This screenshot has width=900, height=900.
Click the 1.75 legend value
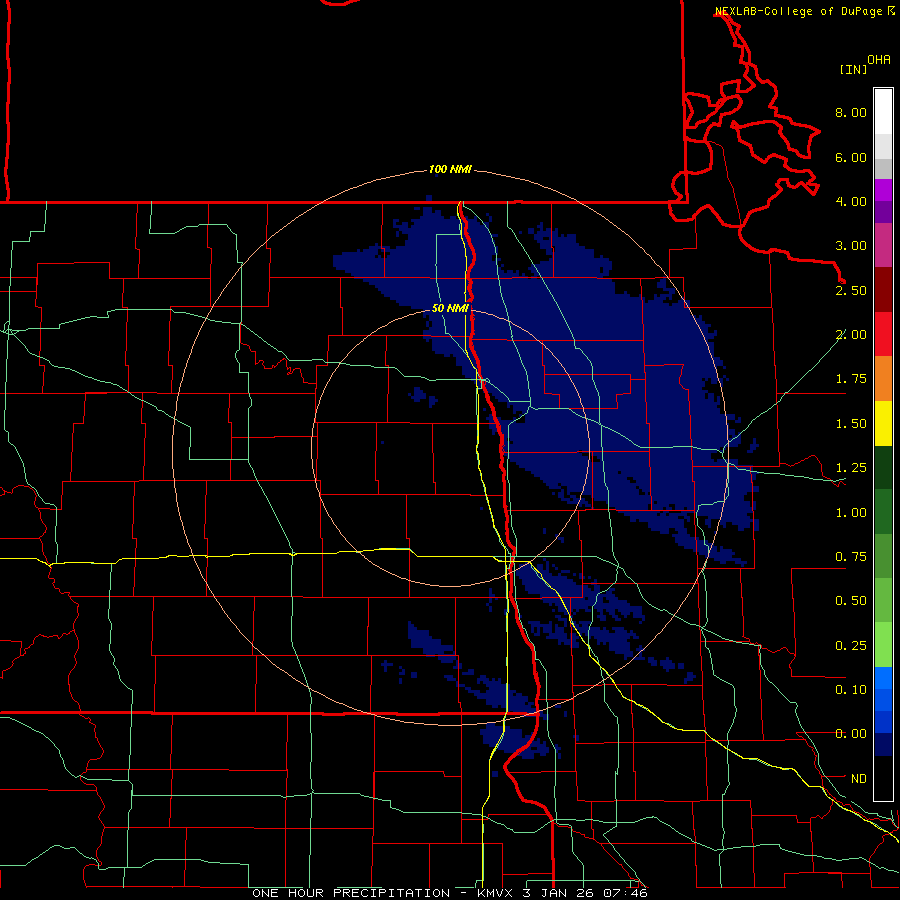851,379
